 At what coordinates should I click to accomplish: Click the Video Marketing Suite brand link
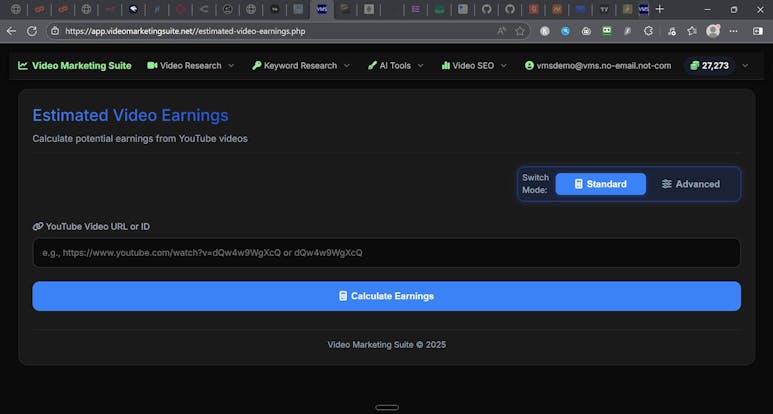click(x=82, y=66)
